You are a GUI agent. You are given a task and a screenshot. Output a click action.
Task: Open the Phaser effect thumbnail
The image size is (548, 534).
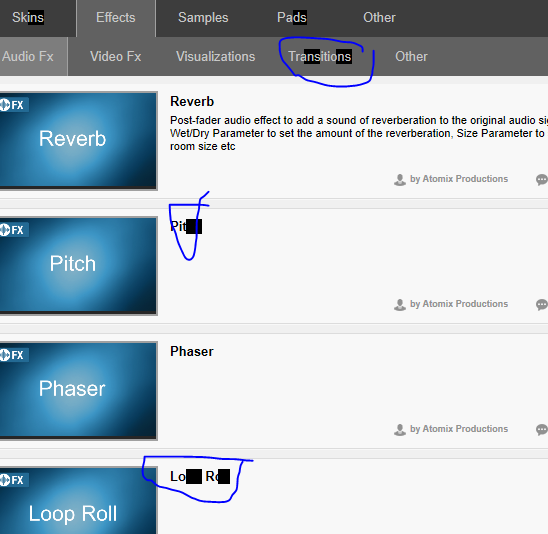pyautogui.click(x=78, y=390)
